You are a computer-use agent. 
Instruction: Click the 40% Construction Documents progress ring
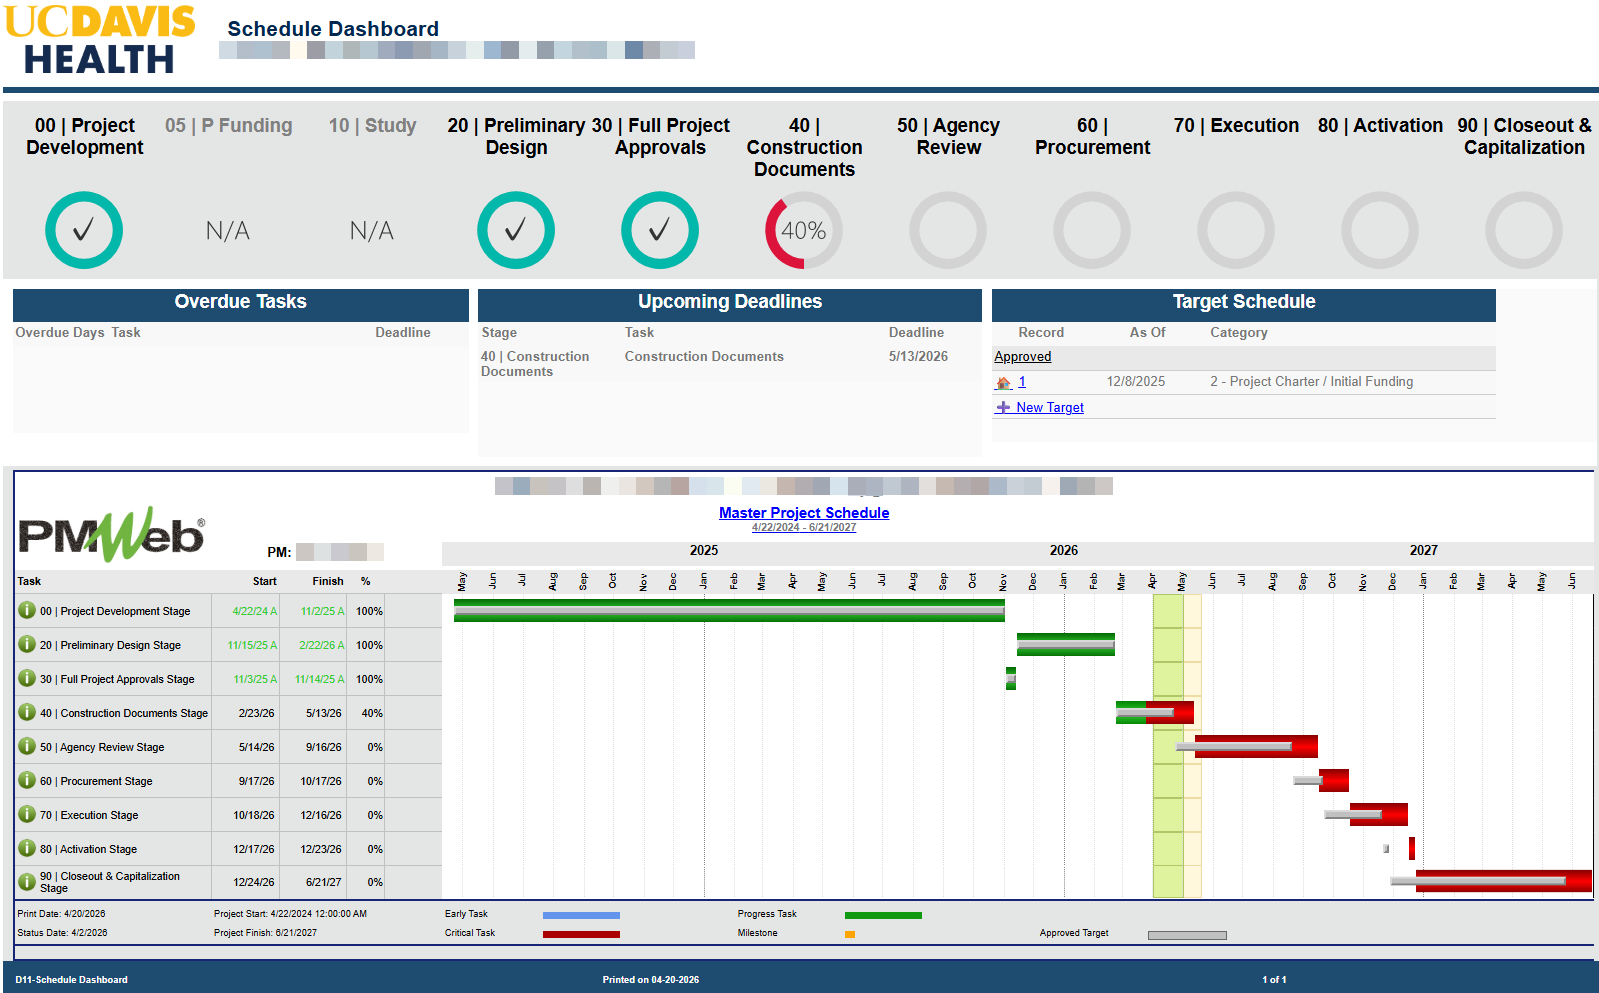[804, 230]
